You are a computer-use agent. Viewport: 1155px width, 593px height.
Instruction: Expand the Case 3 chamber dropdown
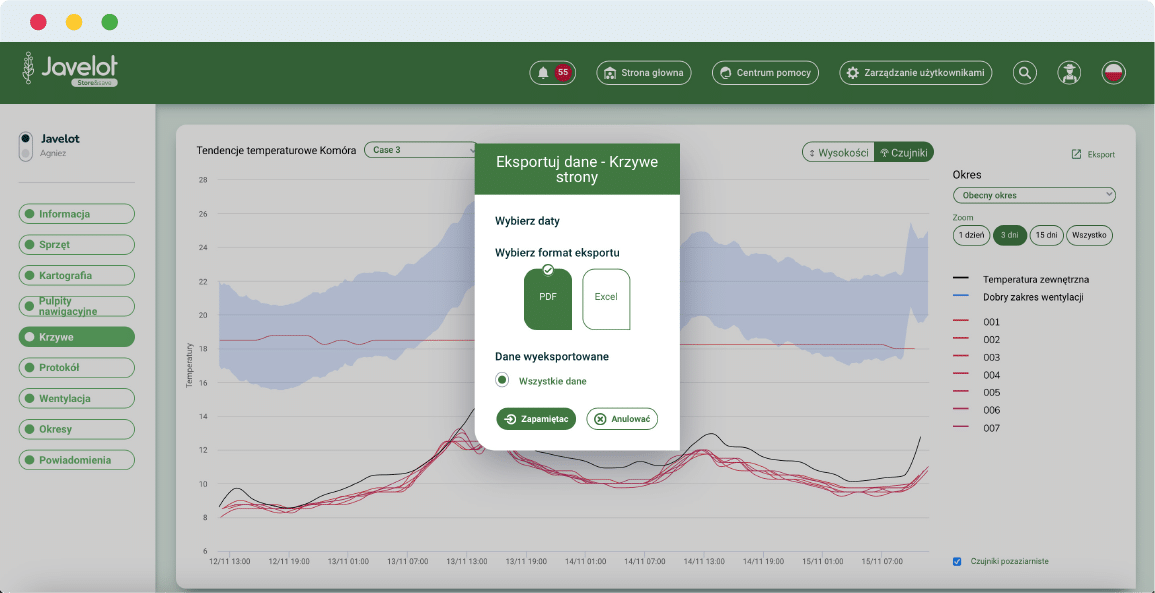pyautogui.click(x=421, y=150)
